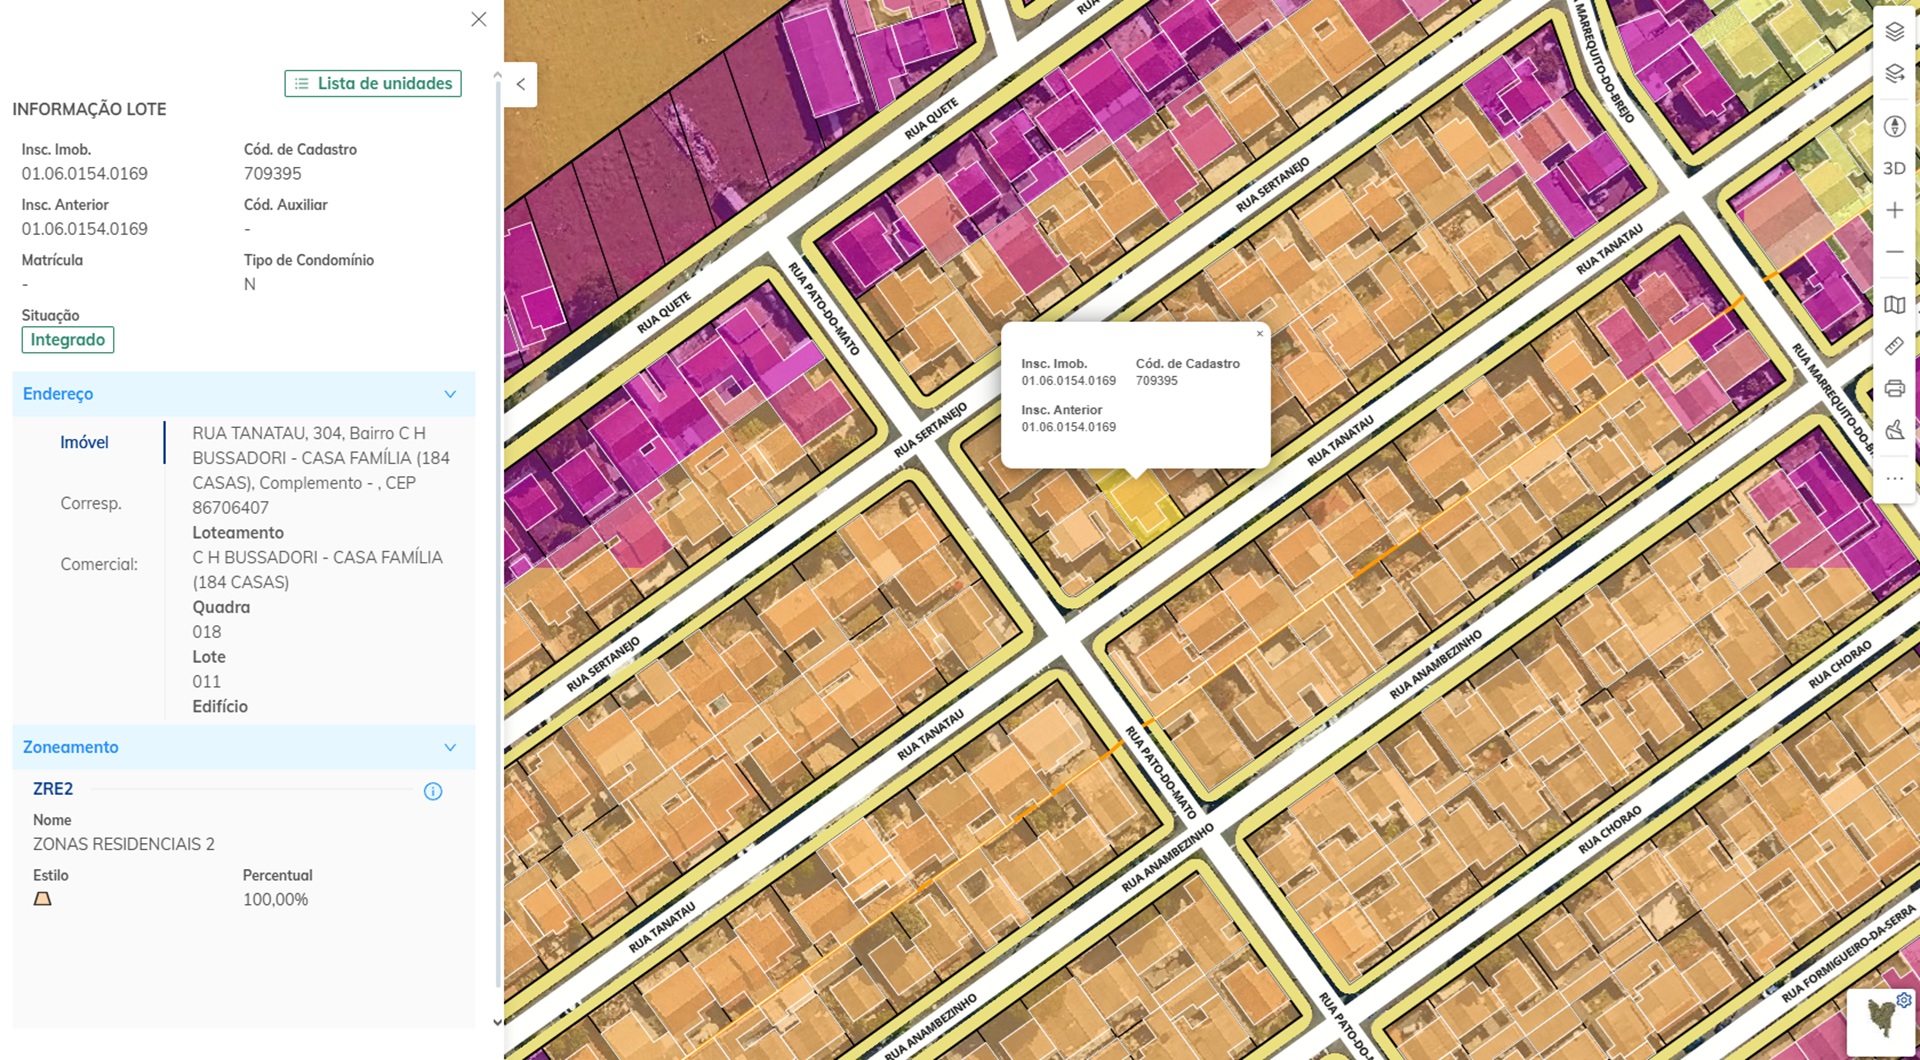This screenshot has height=1060, width=1920.
Task: Clear map selections with the broom icon
Action: (x=1894, y=431)
